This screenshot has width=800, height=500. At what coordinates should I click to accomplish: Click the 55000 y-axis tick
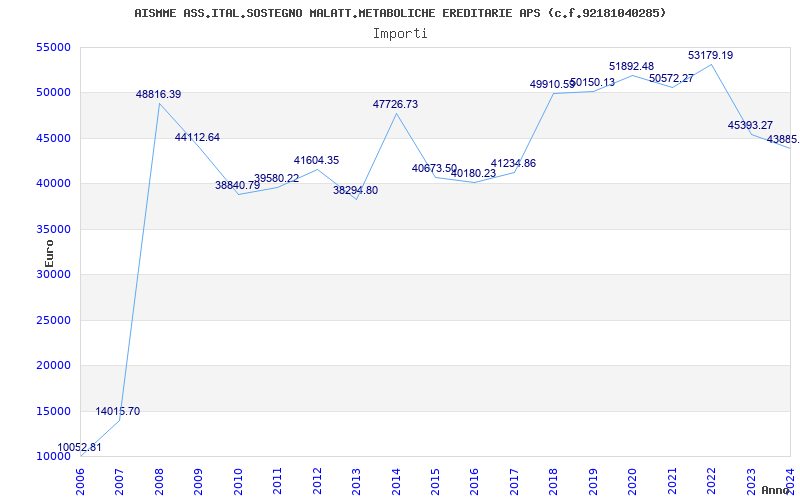53,47
